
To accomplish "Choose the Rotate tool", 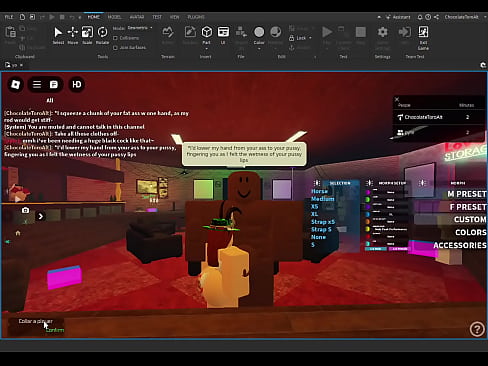I will (102, 35).
